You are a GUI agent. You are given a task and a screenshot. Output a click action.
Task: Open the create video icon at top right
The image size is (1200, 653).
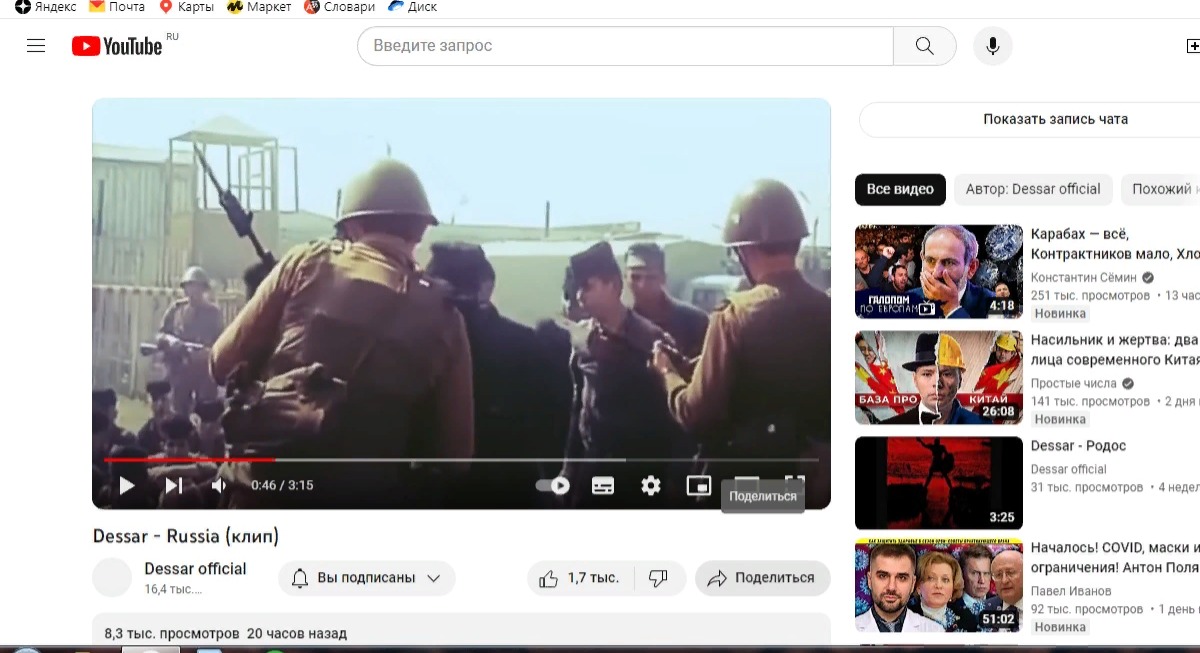1192,46
